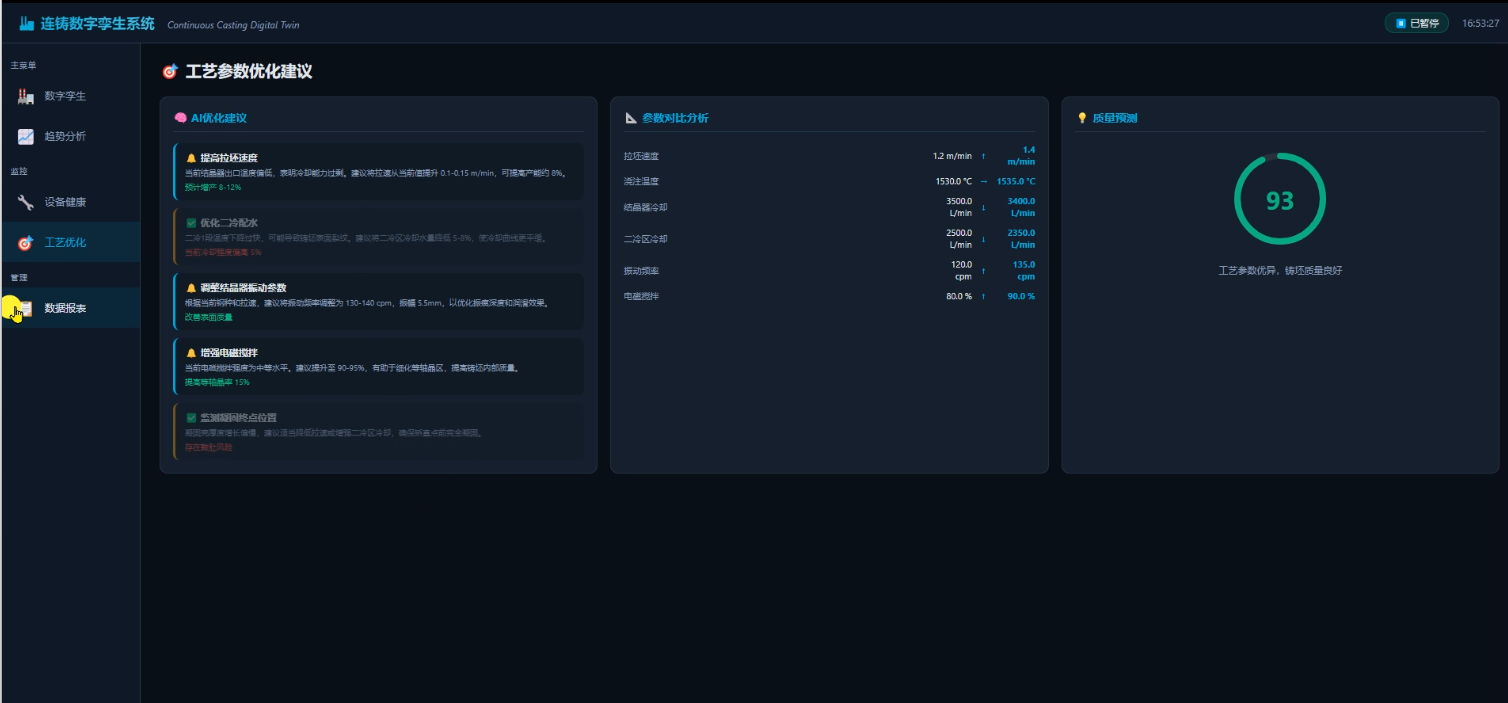The width and height of the screenshot is (1508, 703).
Task: Click the stop icon in 已暂停 button
Action: [x=1401, y=23]
